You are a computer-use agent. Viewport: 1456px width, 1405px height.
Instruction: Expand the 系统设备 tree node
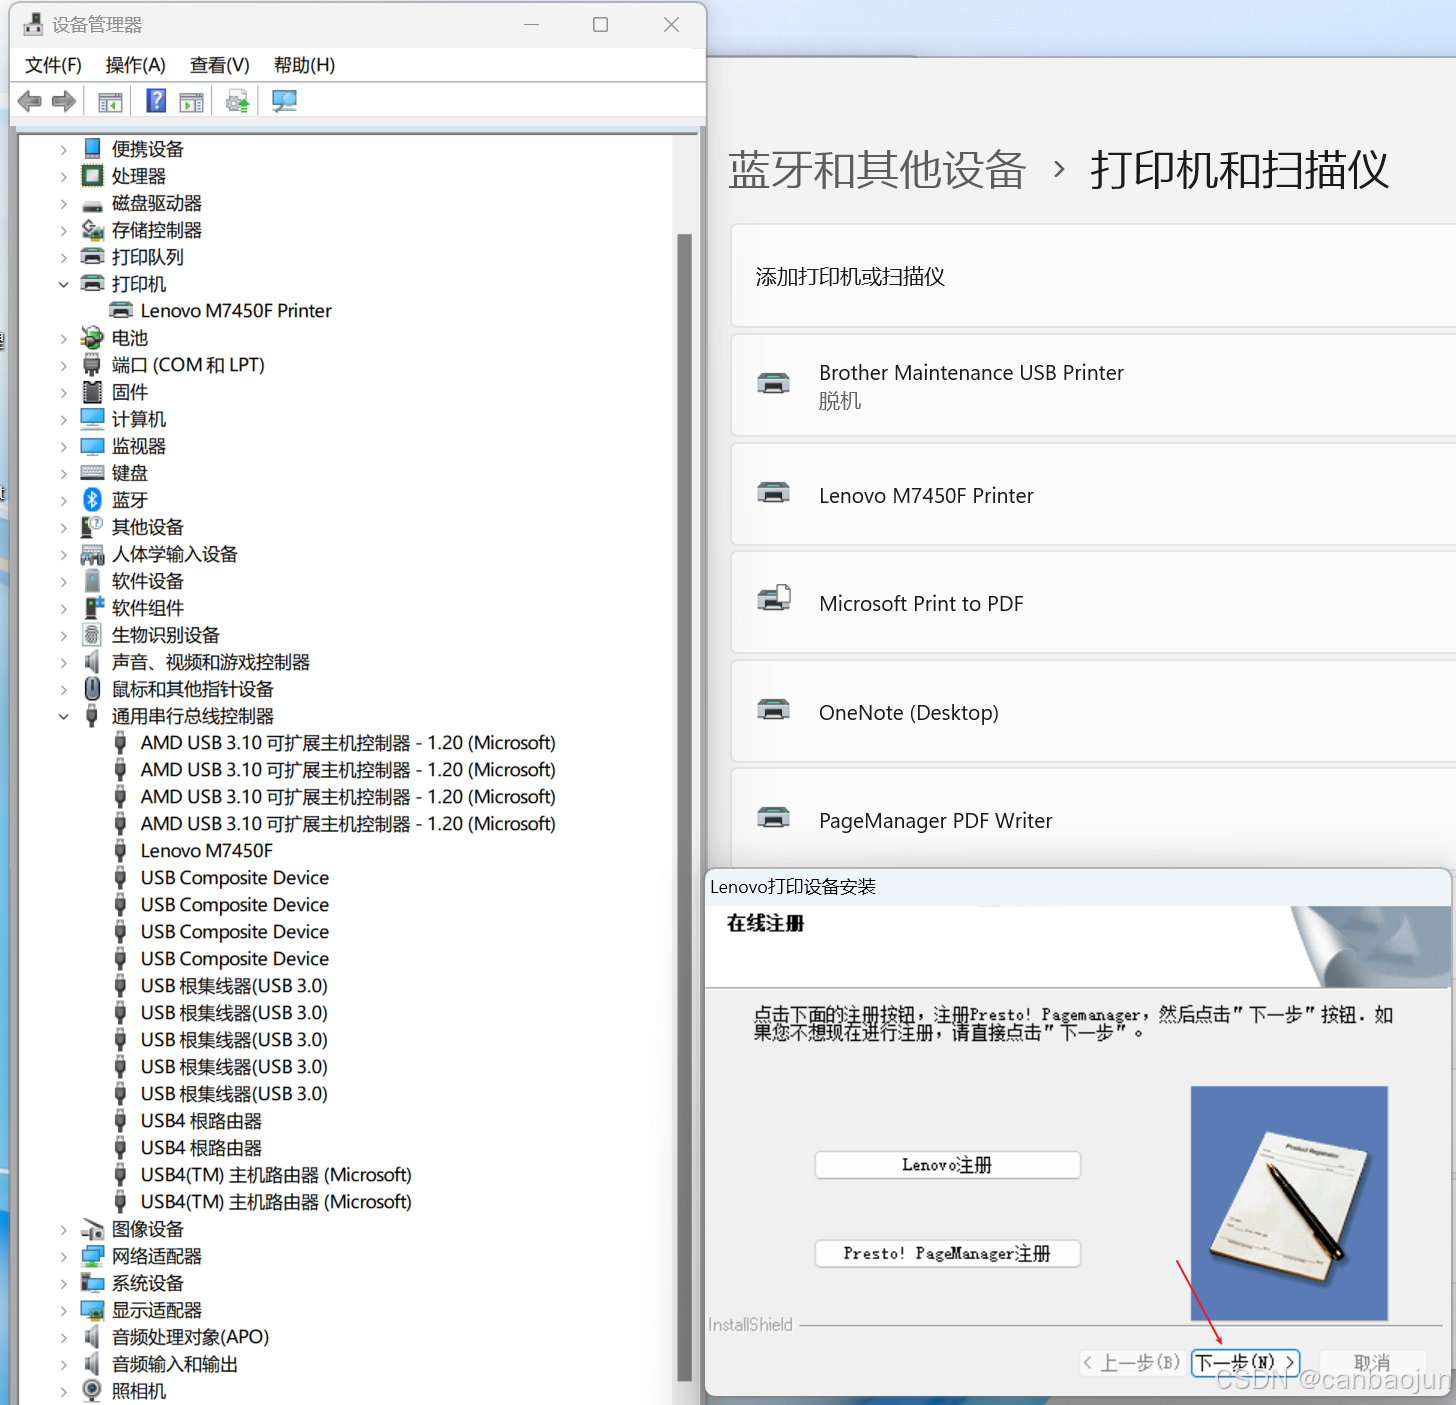(x=64, y=1283)
